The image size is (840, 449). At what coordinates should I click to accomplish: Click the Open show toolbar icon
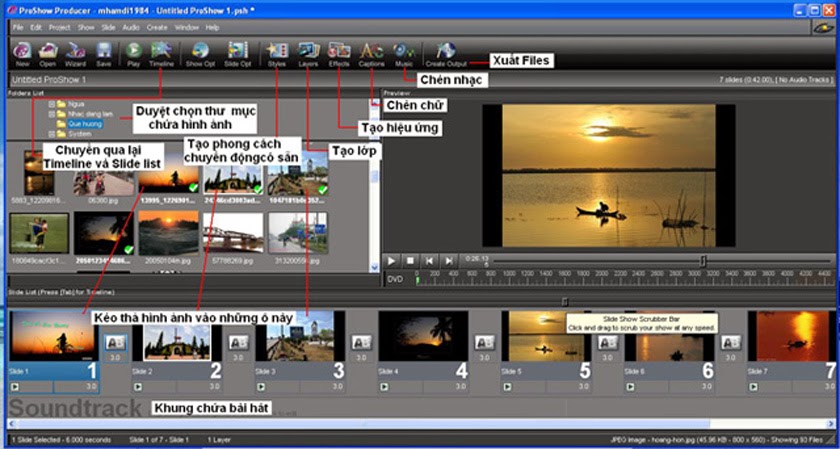pos(48,54)
